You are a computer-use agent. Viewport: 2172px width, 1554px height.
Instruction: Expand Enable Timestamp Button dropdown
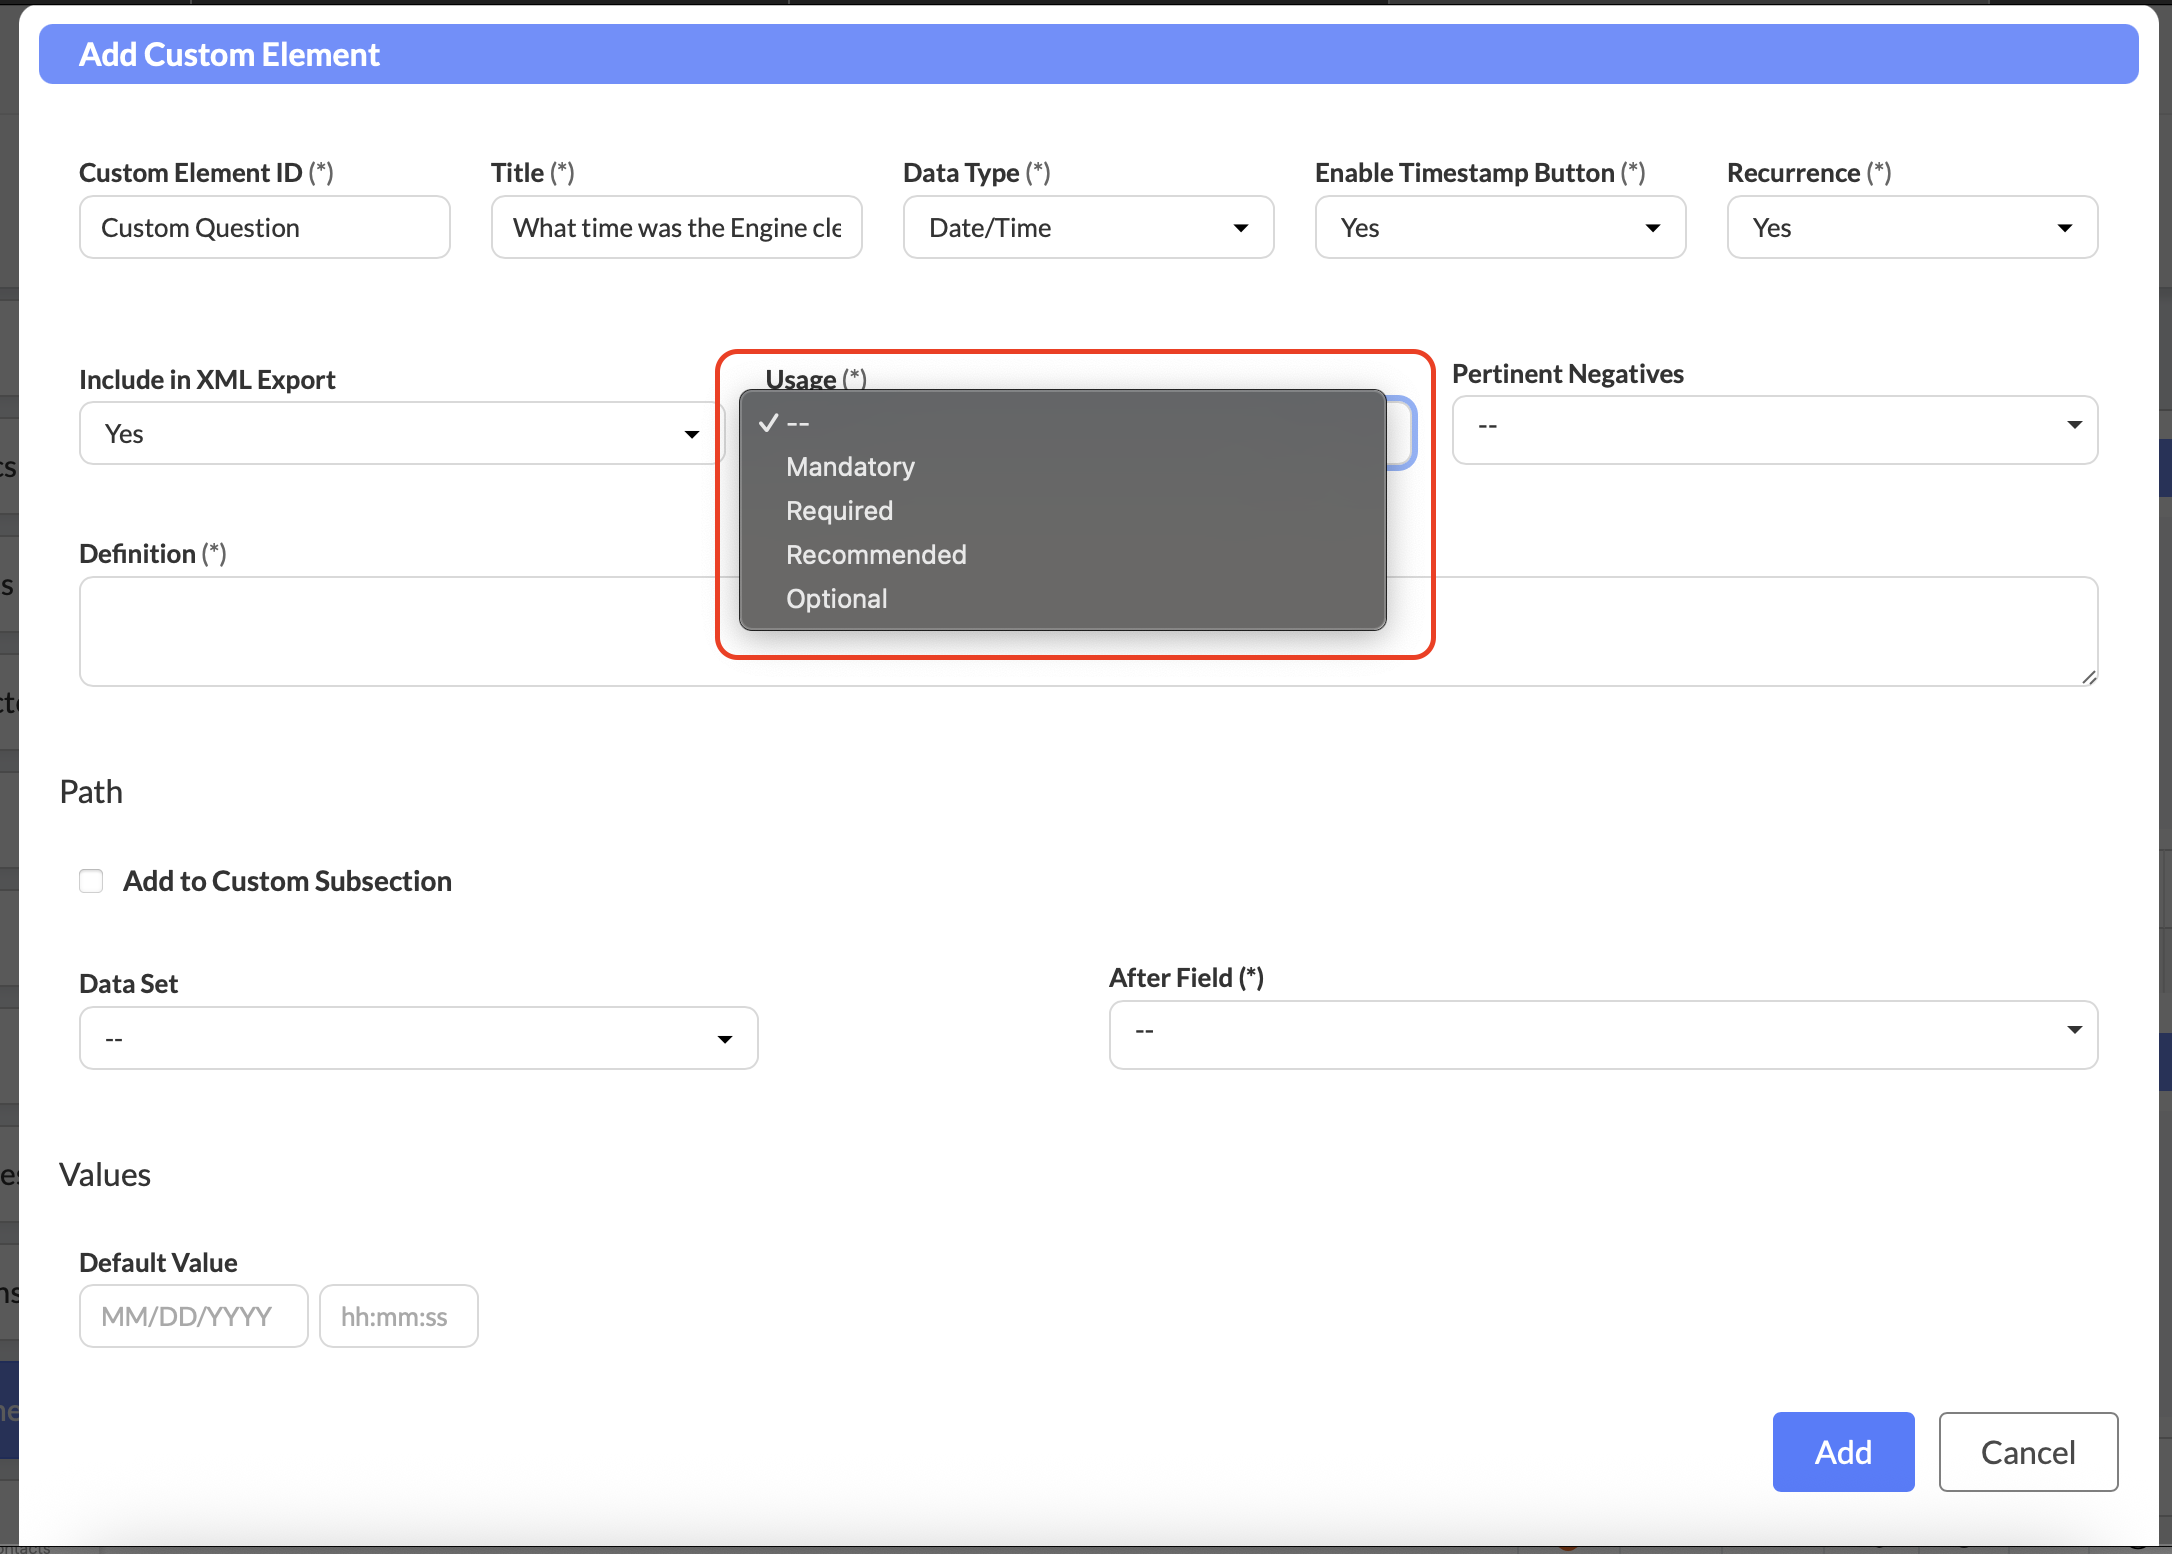(1500, 228)
